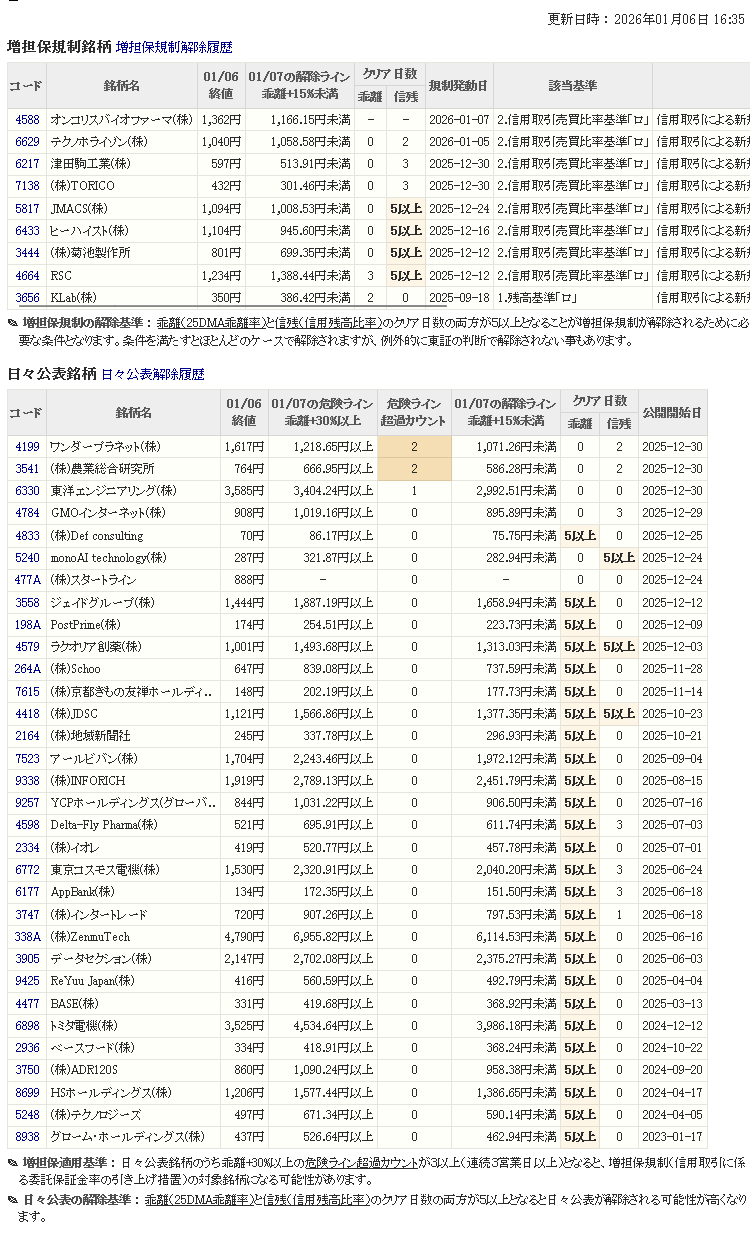Click stock code 4199 ワンダープラネット
Screen dimensions: 752x1236
tap(27, 447)
